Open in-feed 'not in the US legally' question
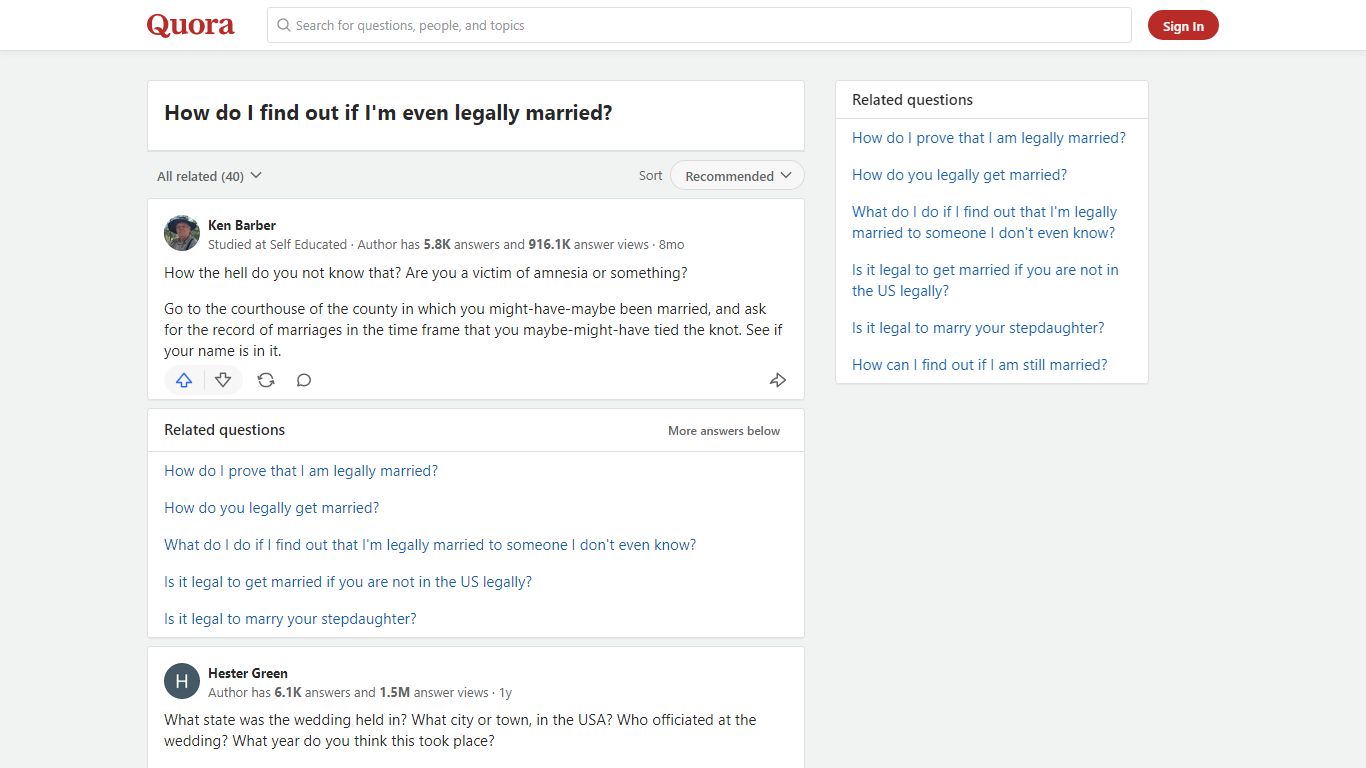The width and height of the screenshot is (1366, 768). (x=348, y=582)
